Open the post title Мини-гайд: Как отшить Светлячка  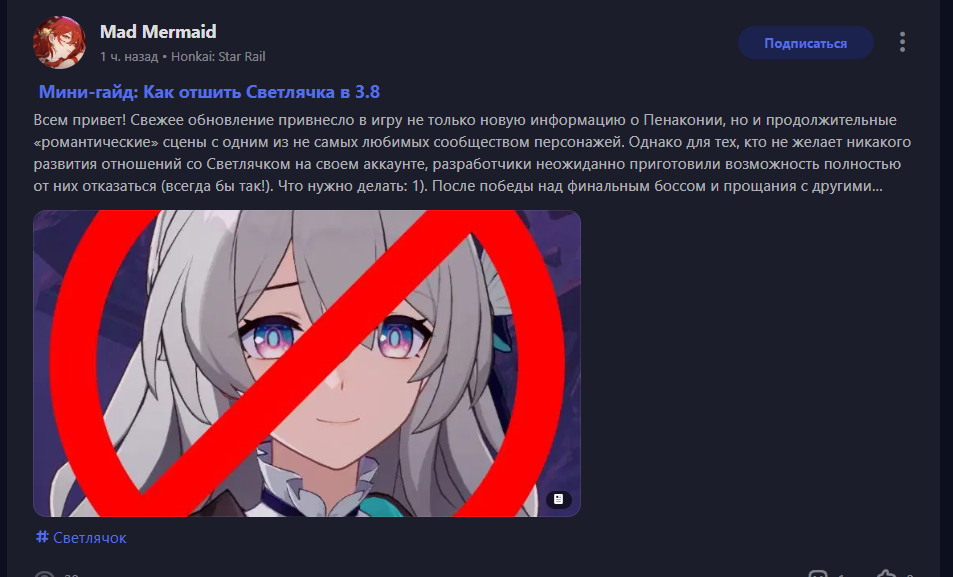[209, 92]
